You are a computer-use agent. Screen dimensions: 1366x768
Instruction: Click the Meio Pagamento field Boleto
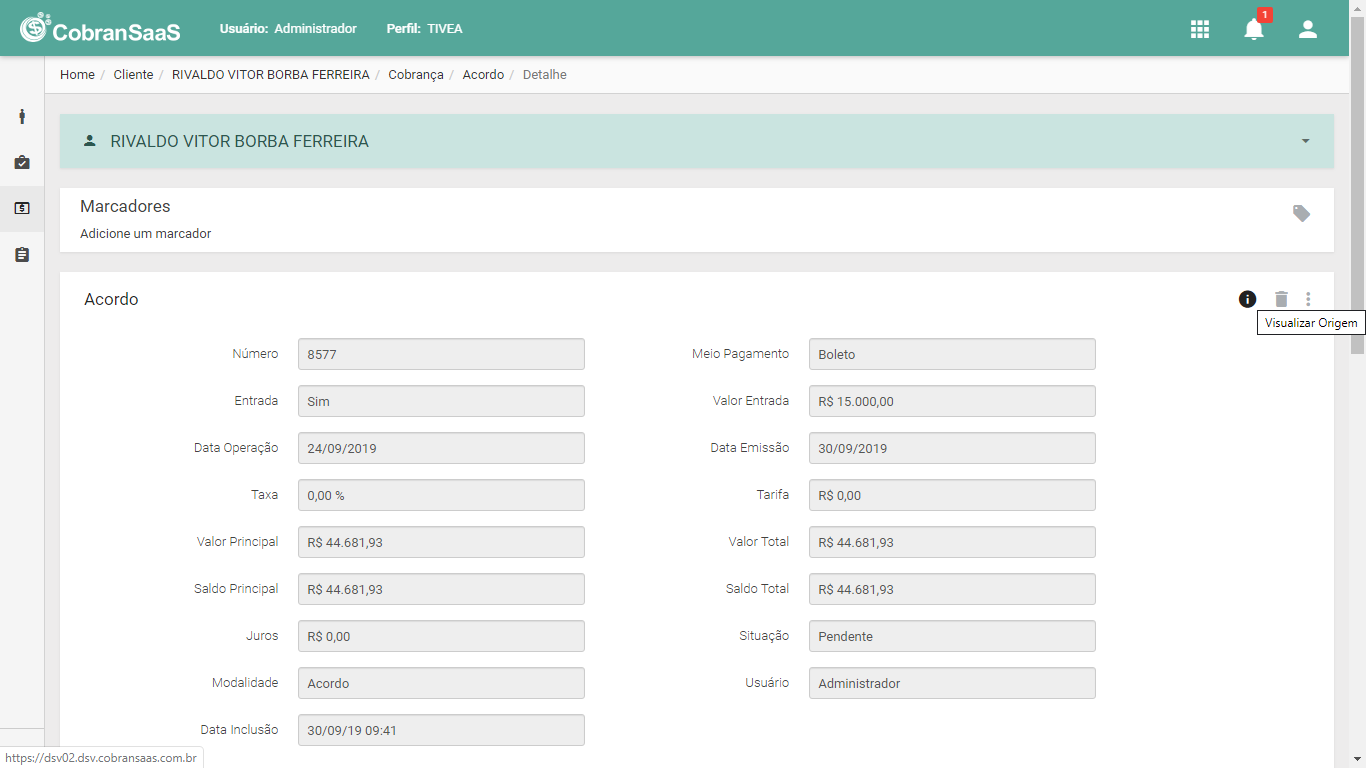point(952,354)
